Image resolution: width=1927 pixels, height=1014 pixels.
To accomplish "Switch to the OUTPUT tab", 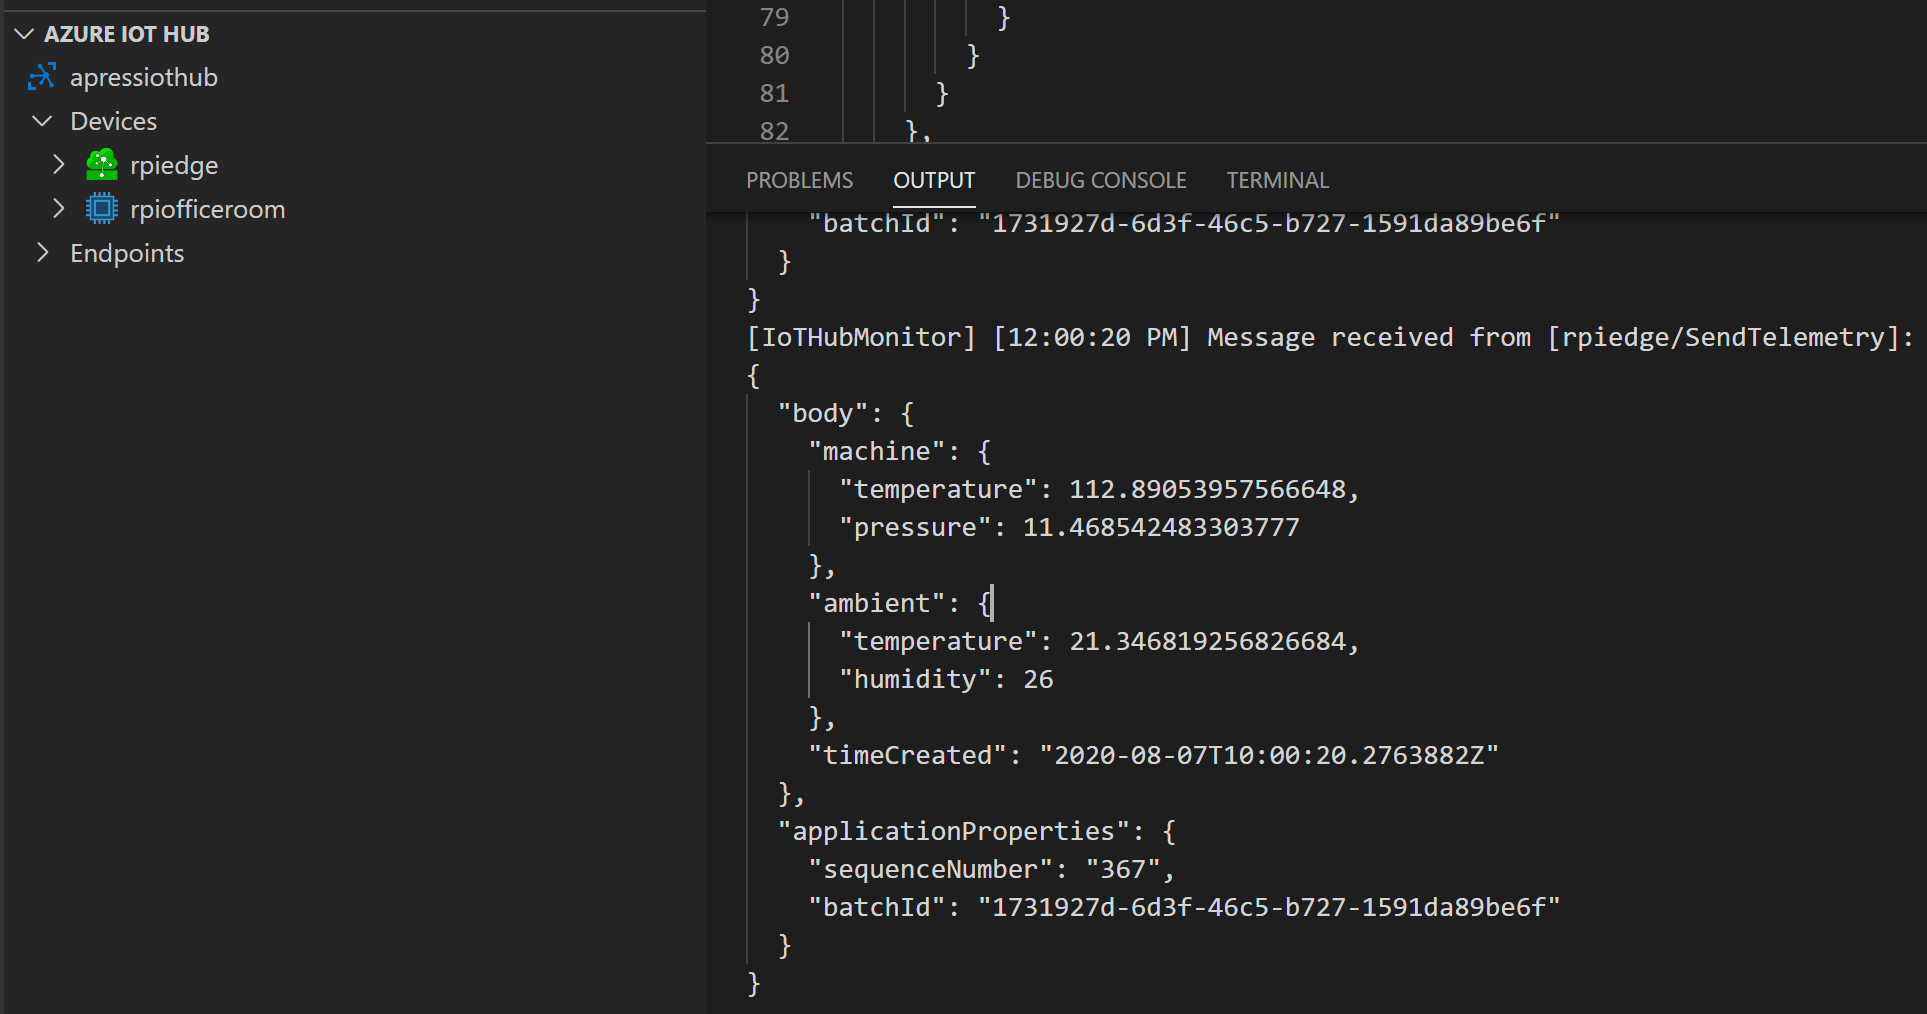I will pos(934,180).
